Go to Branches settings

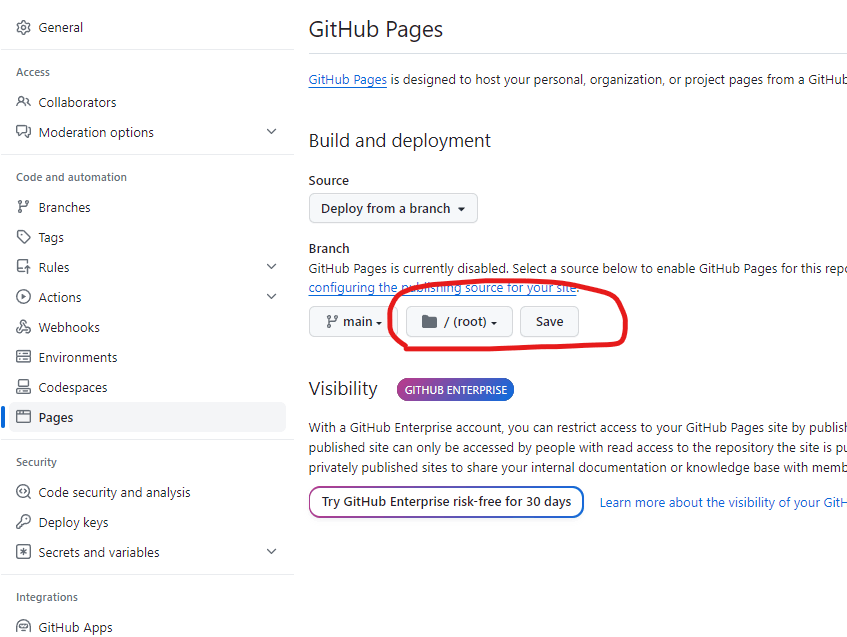click(64, 207)
